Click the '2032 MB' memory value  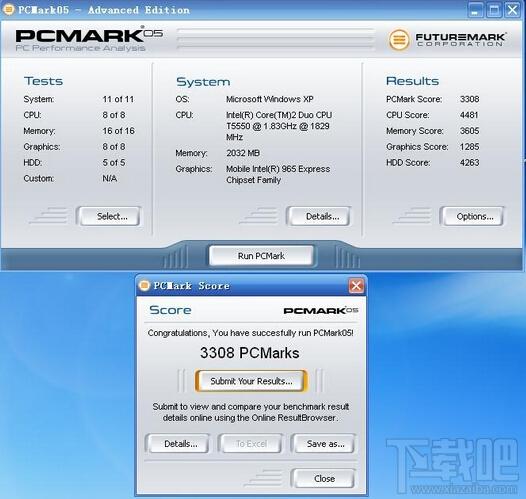coord(243,153)
